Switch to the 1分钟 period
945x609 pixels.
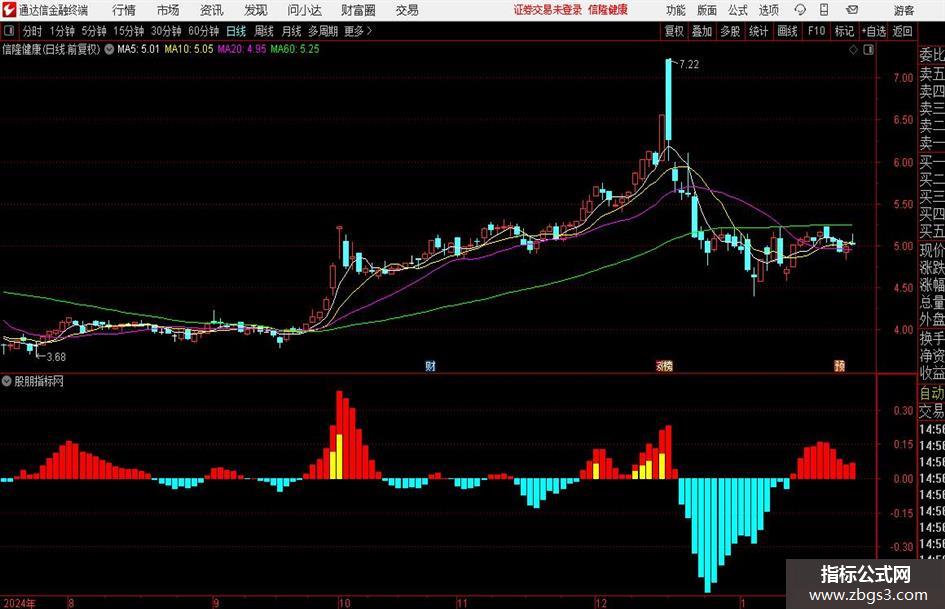point(62,31)
